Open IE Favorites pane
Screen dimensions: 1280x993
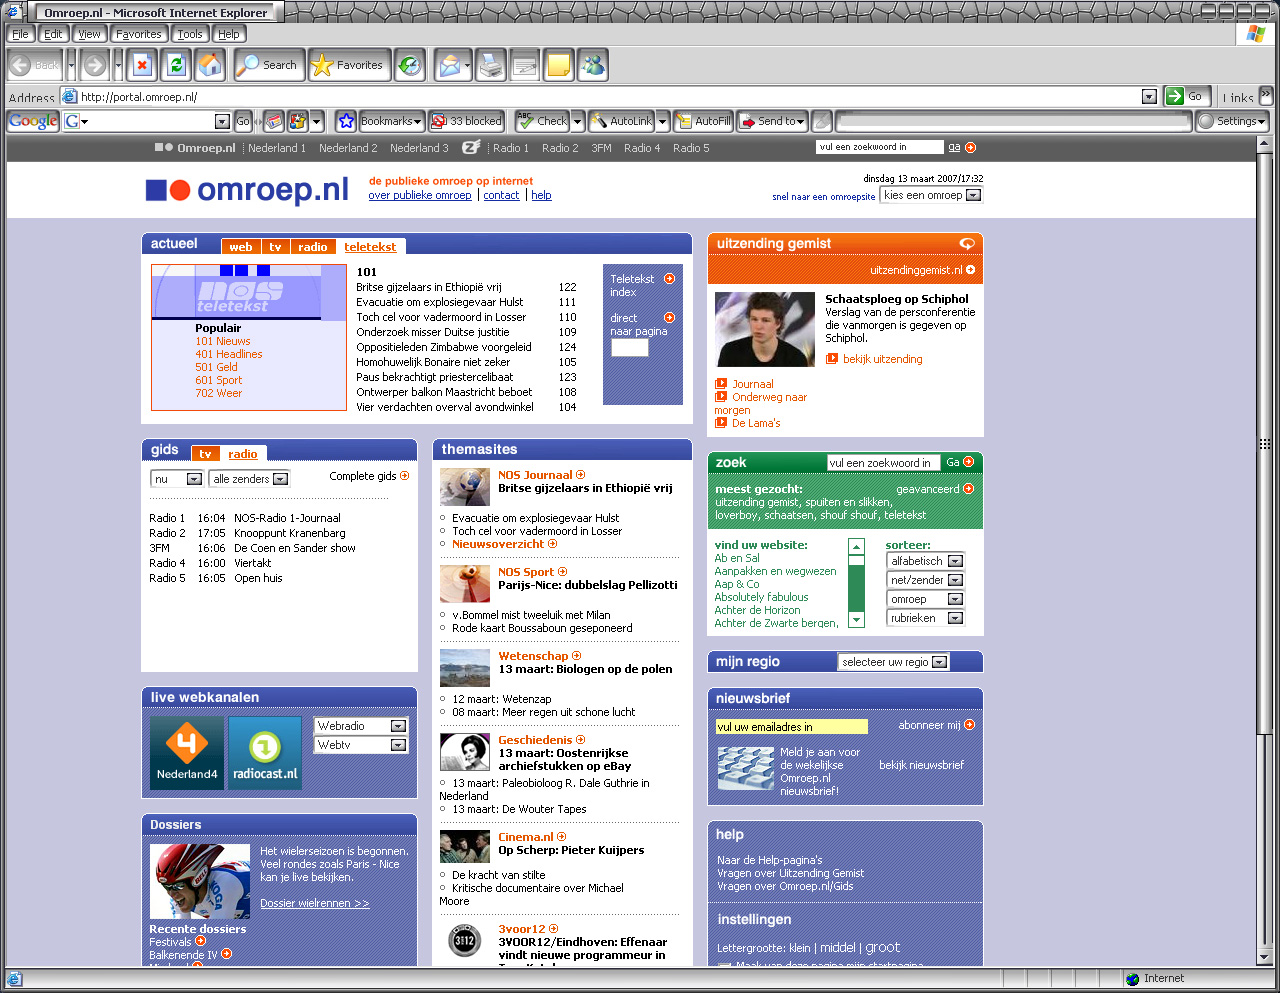(x=348, y=65)
